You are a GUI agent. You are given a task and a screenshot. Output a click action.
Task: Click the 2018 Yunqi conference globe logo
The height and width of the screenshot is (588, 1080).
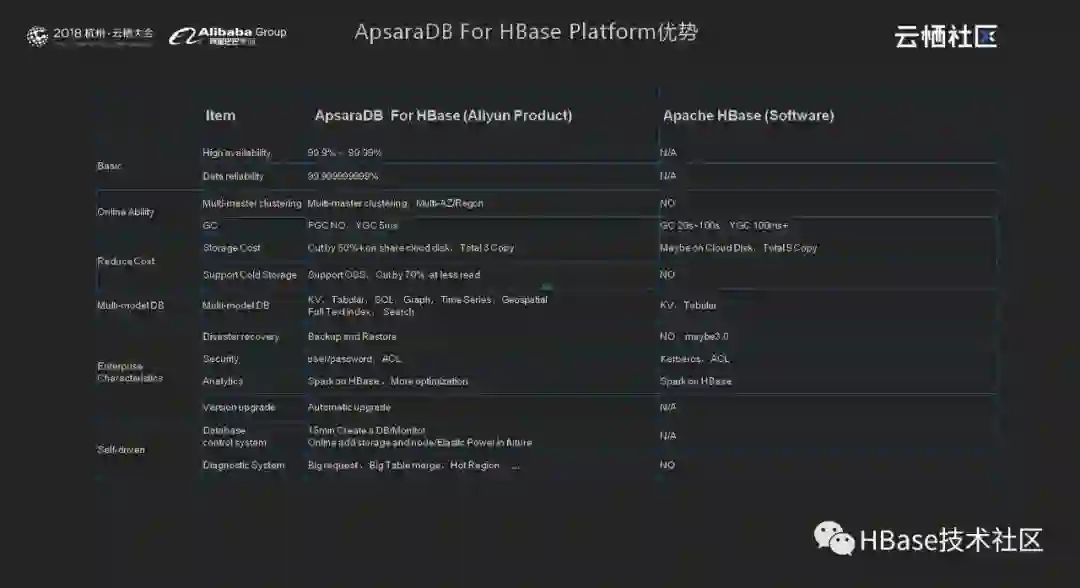point(37,36)
